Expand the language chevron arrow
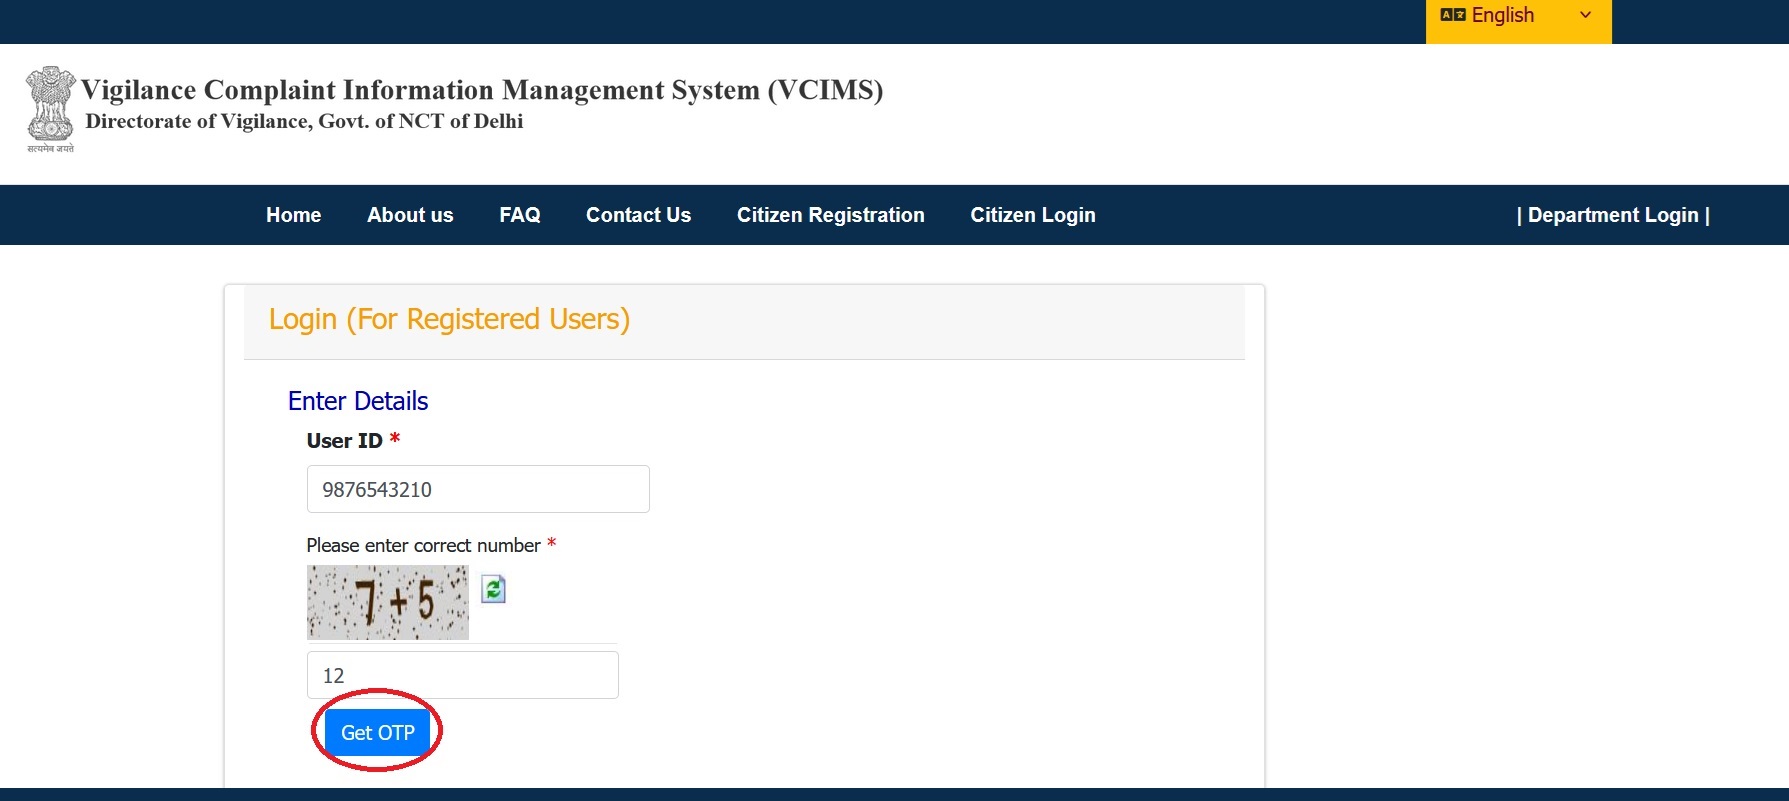This screenshot has height=801, width=1789. pos(1585,15)
